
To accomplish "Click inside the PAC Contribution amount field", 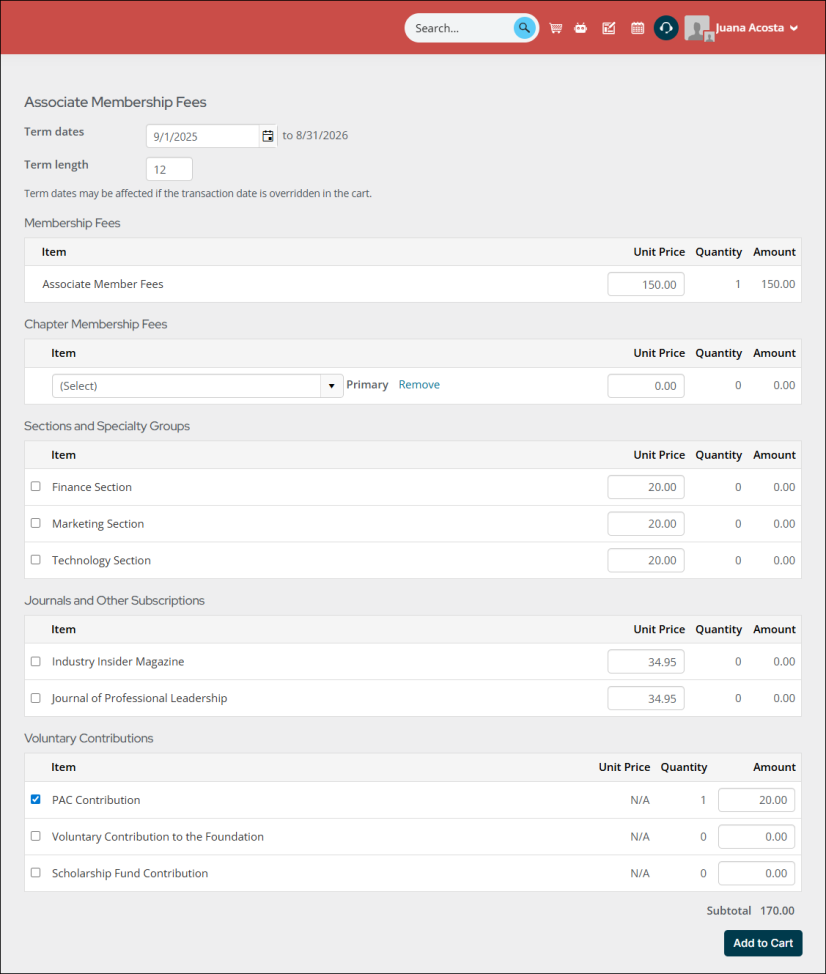I will (x=755, y=799).
